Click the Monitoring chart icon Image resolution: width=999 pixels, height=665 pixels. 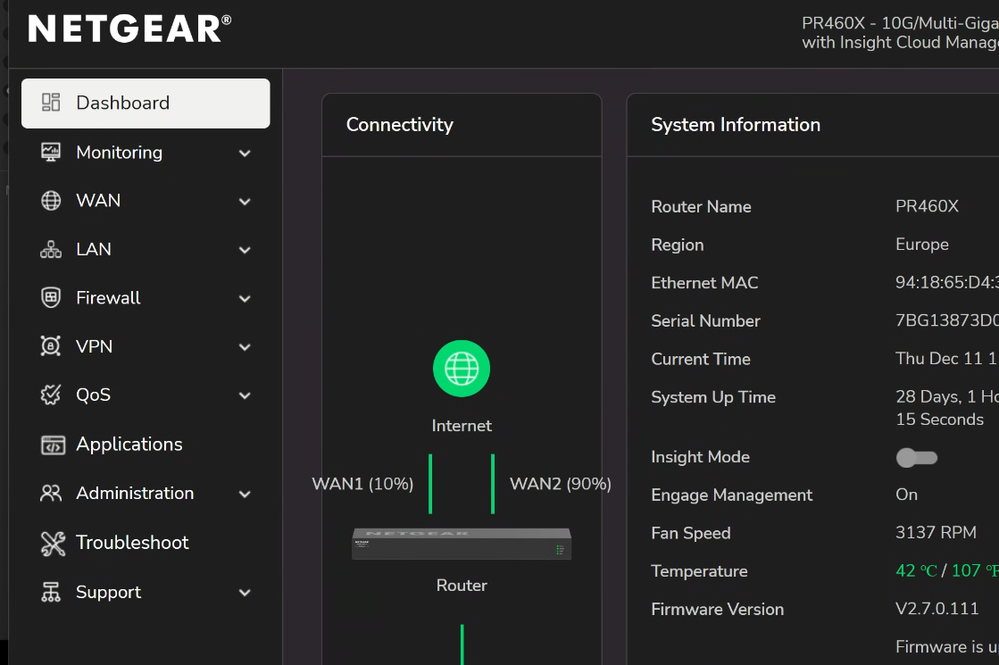pos(51,152)
